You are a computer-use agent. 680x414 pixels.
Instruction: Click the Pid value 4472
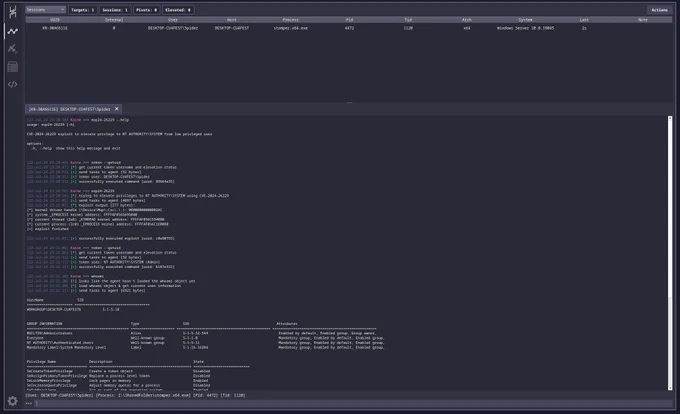[349, 28]
